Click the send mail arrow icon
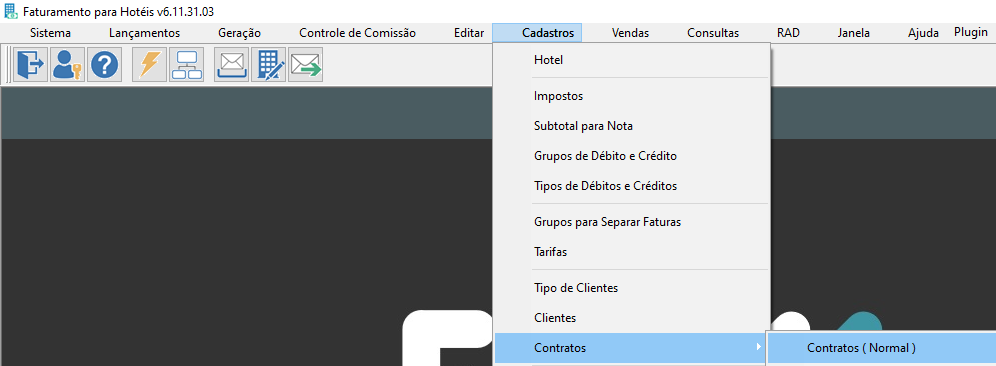 pyautogui.click(x=306, y=65)
